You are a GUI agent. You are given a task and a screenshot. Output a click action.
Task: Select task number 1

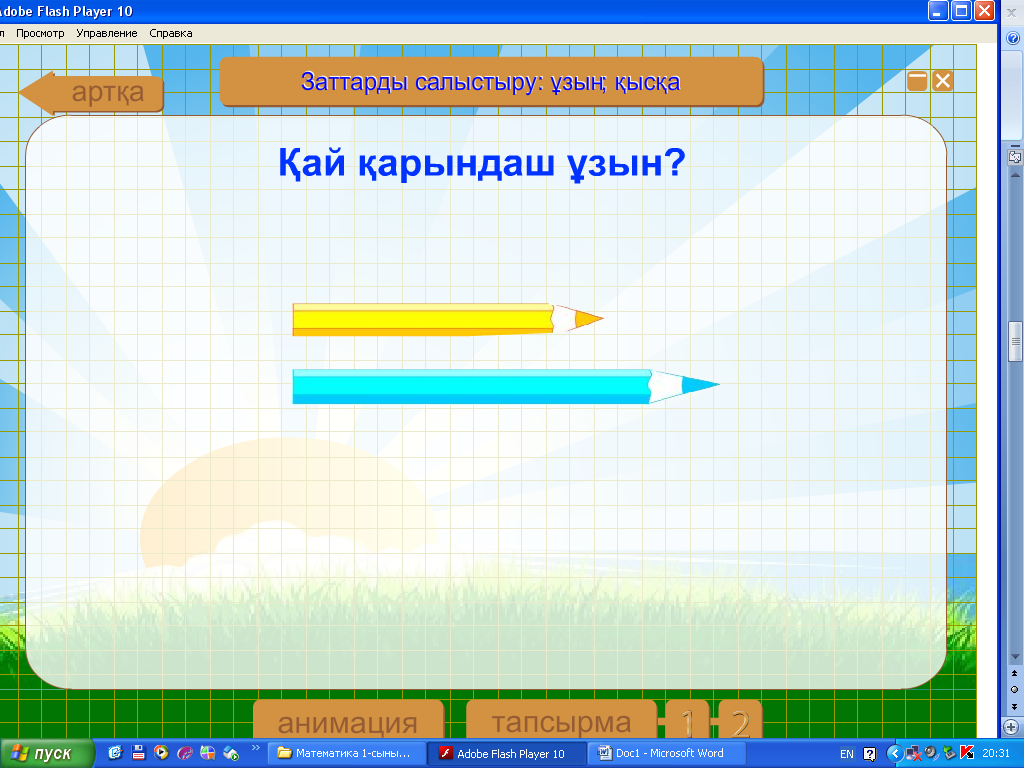click(x=687, y=721)
